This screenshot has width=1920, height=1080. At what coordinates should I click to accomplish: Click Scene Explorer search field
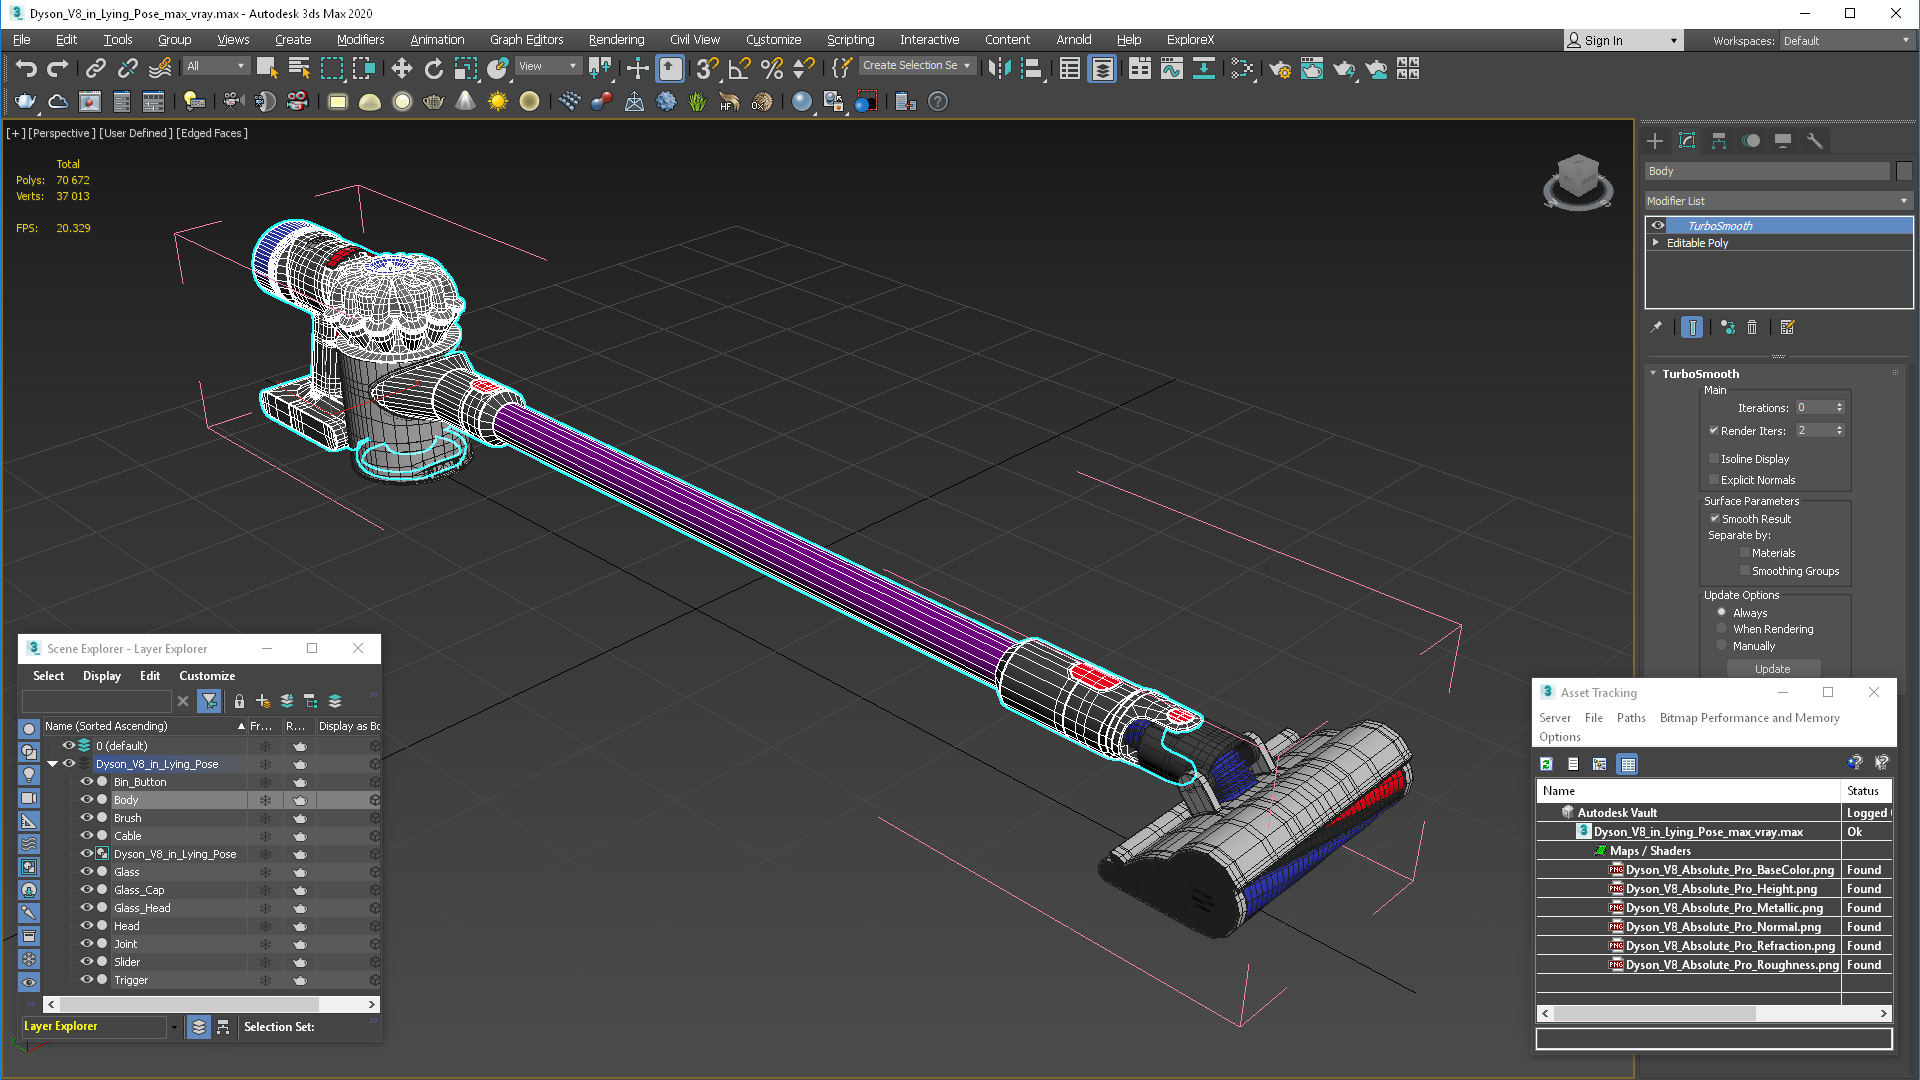coord(96,701)
